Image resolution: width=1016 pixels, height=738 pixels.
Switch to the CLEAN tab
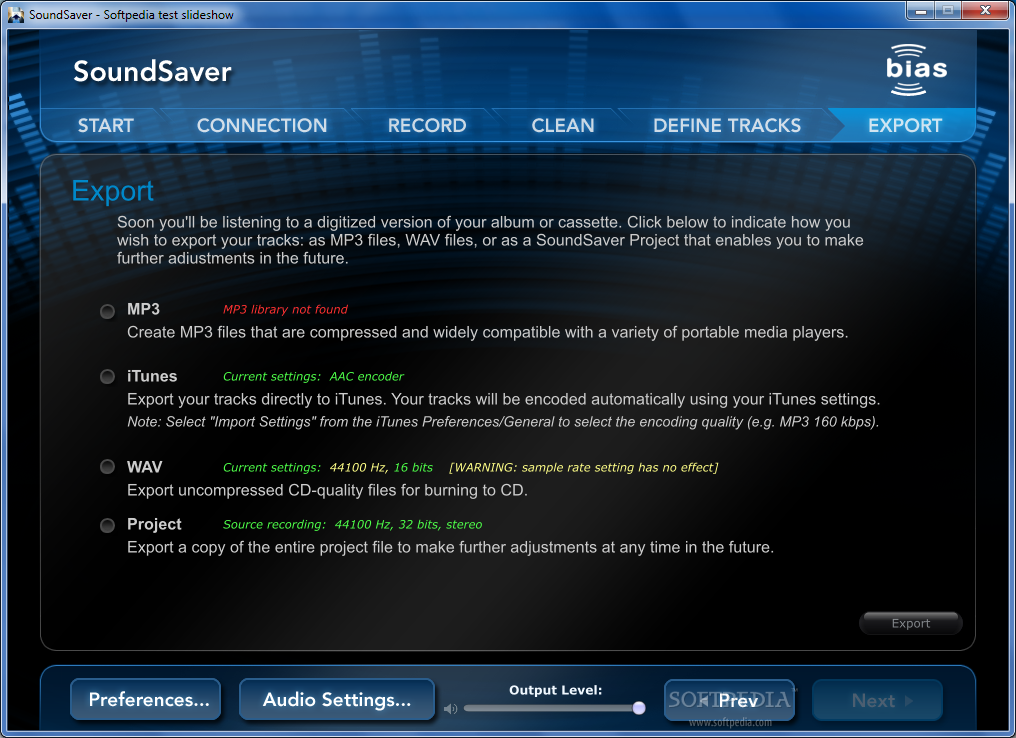pos(562,125)
